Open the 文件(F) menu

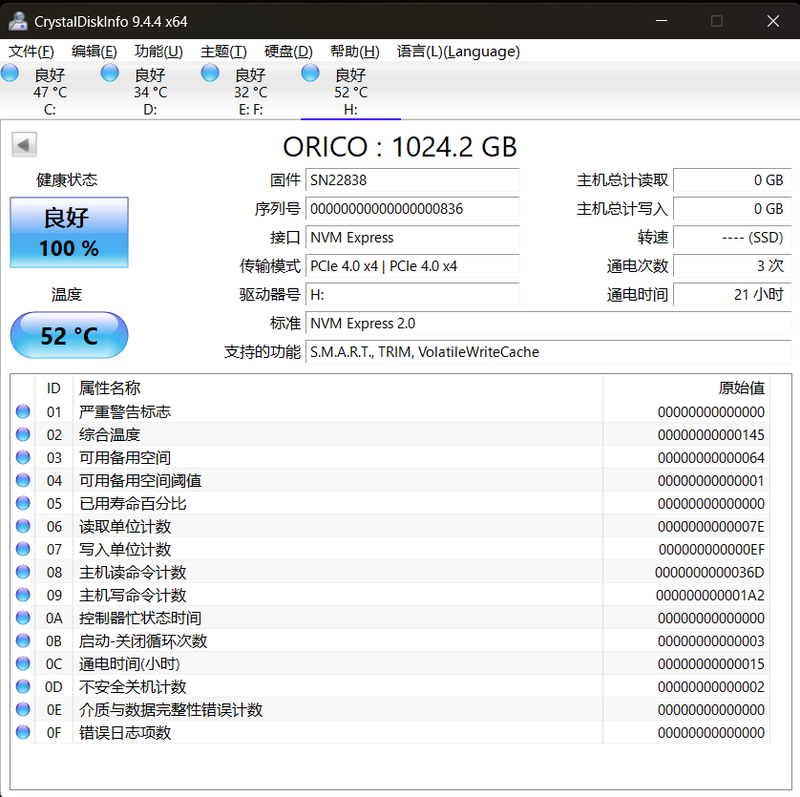pos(31,52)
